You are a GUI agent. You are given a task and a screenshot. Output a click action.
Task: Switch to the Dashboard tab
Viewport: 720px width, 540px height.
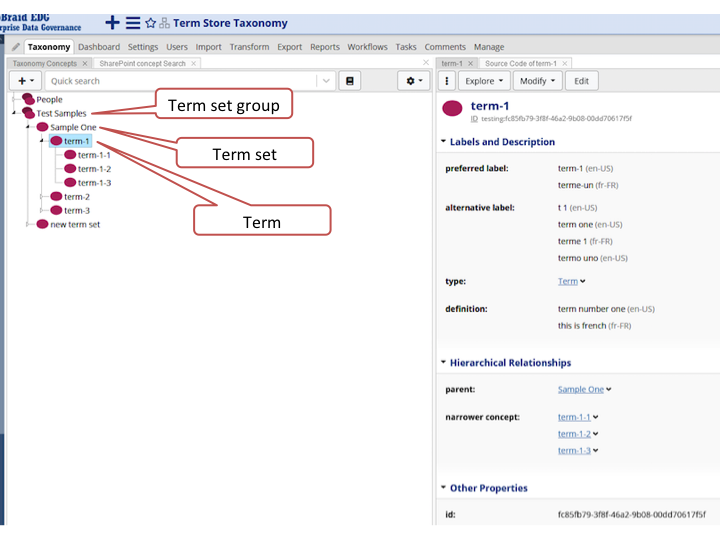coord(99,47)
